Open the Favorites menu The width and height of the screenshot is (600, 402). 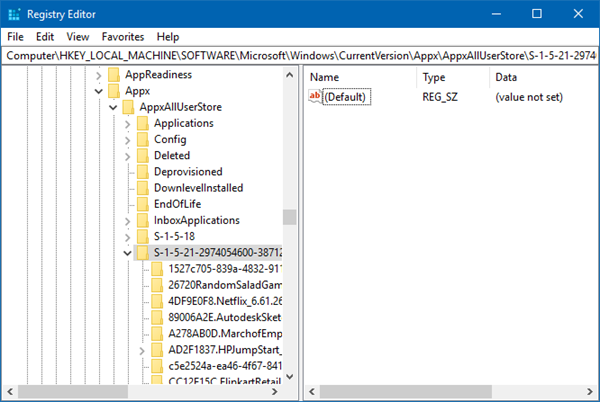pyautogui.click(x=125, y=36)
